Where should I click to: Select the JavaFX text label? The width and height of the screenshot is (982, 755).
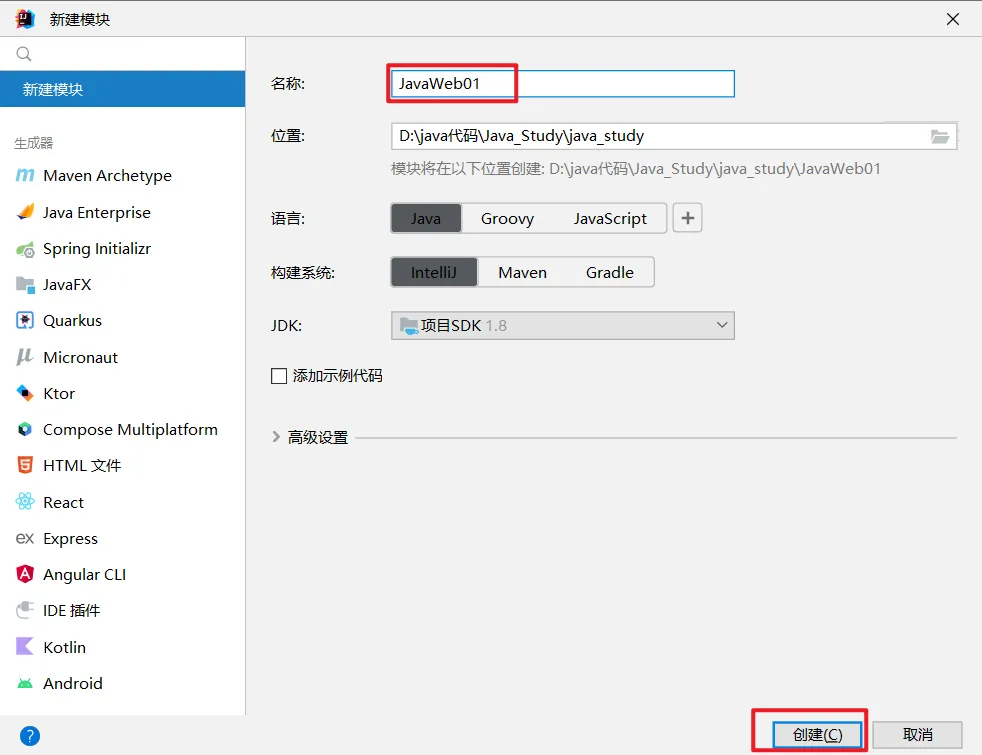pyautogui.click(x=67, y=285)
